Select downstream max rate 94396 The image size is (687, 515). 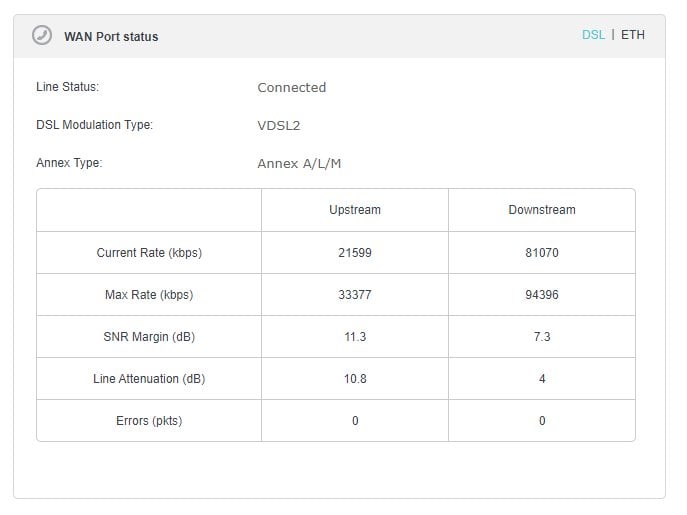542,295
